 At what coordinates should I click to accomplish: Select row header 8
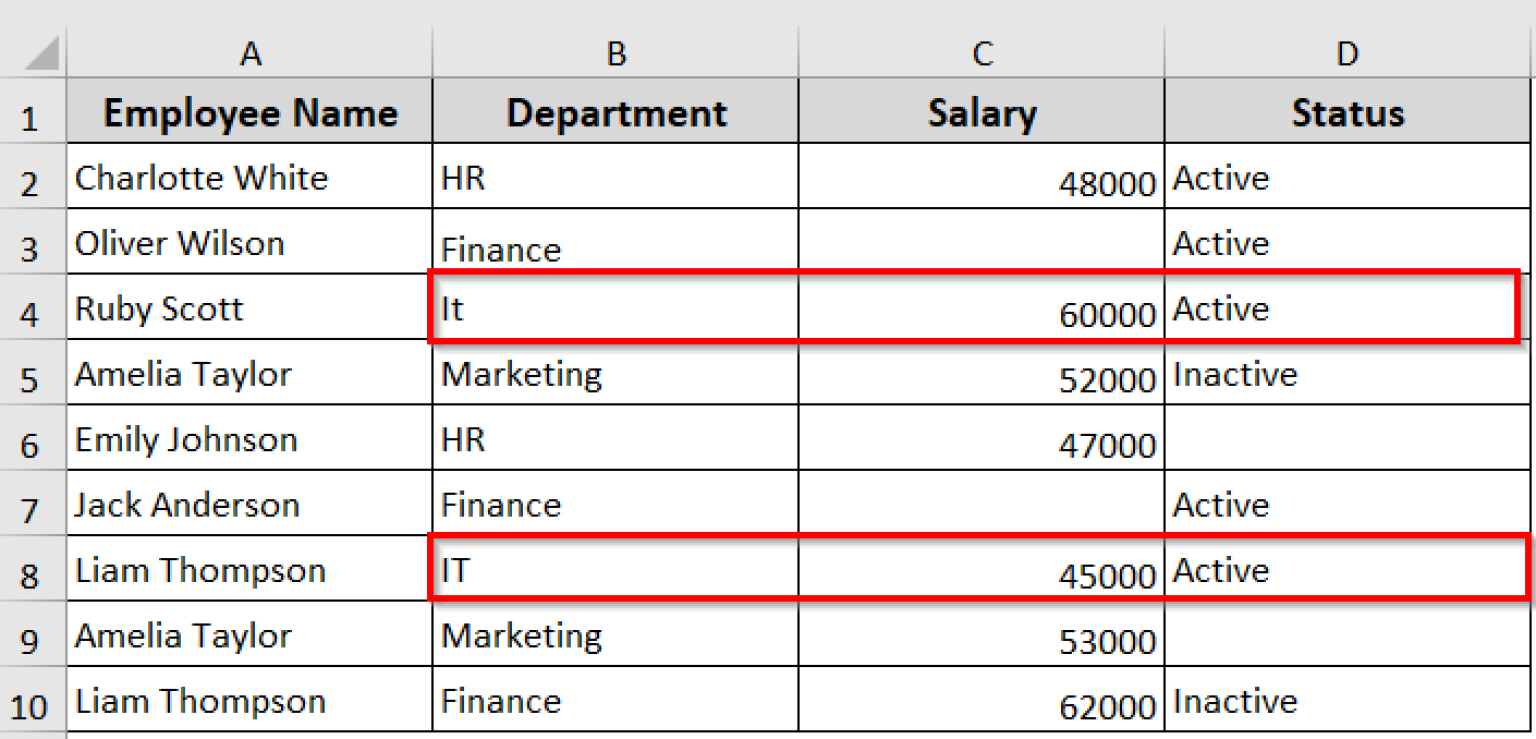(32, 570)
